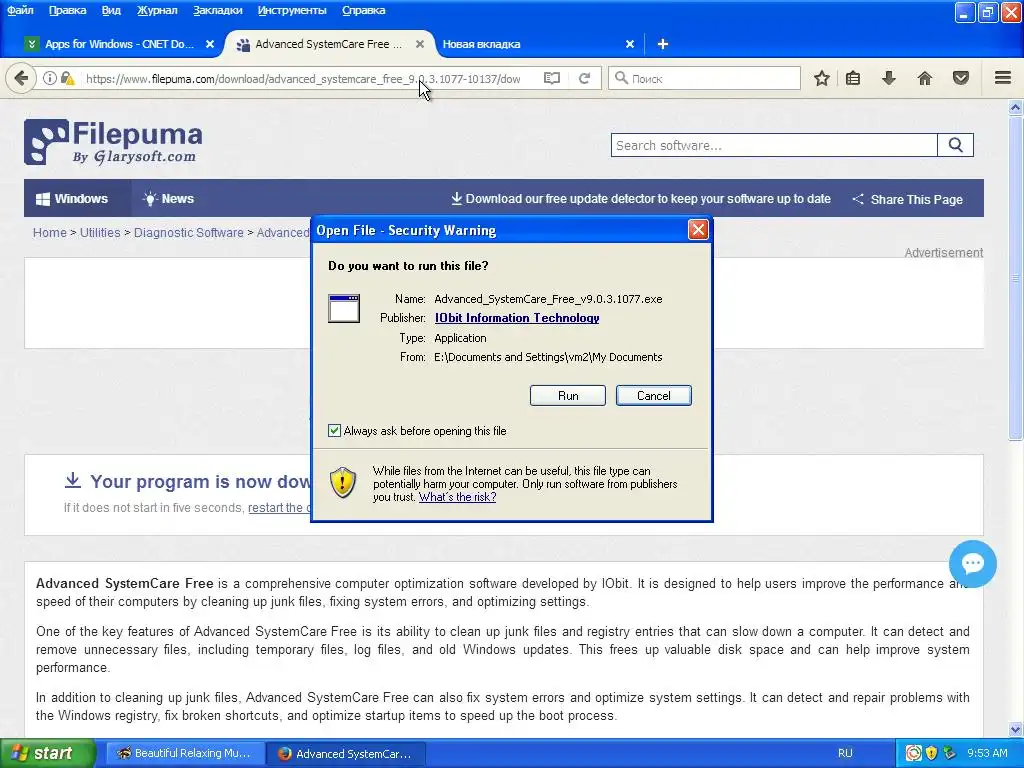This screenshot has width=1024, height=768.
Task: Click the Search software... field
Action: [775, 145]
